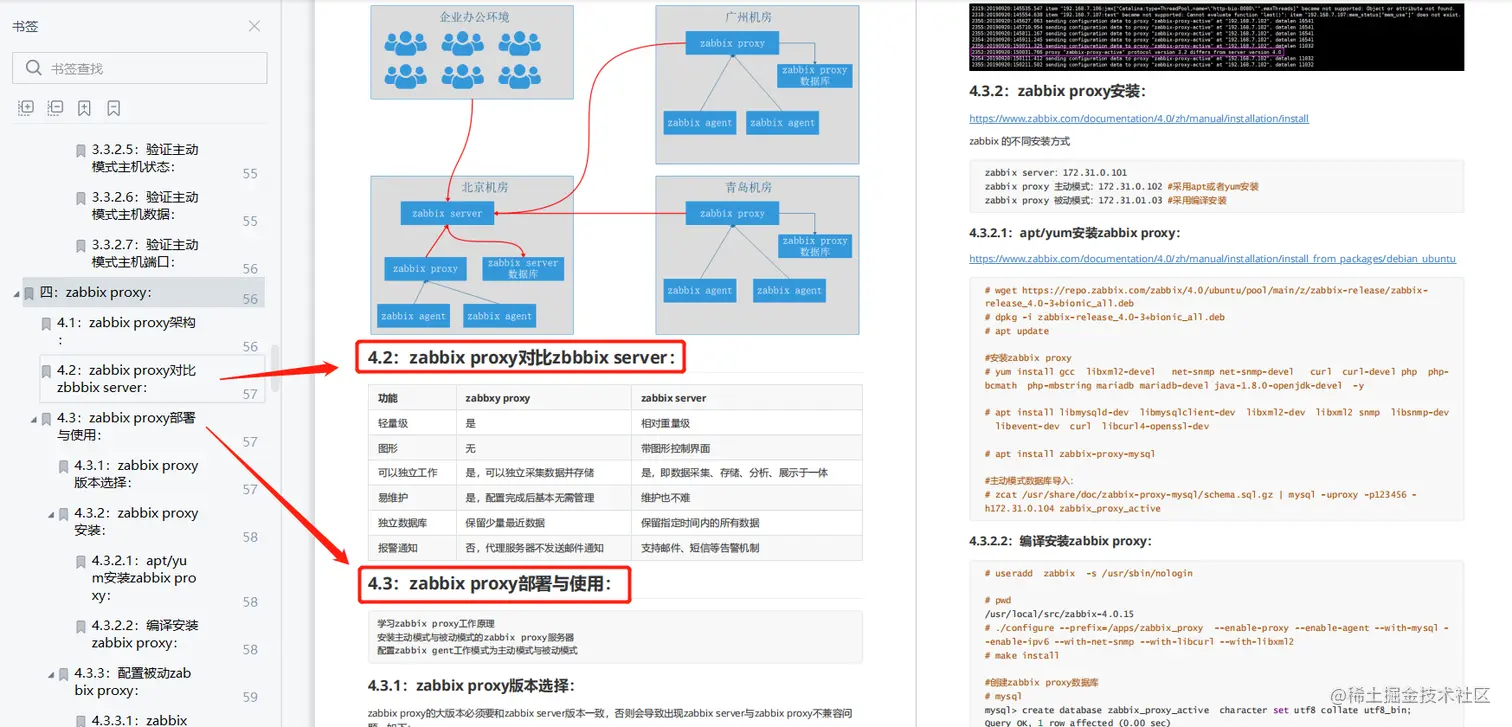Expand all bookmarks with the plus icon
Screen dimensions: 1512x727
[x=26, y=108]
